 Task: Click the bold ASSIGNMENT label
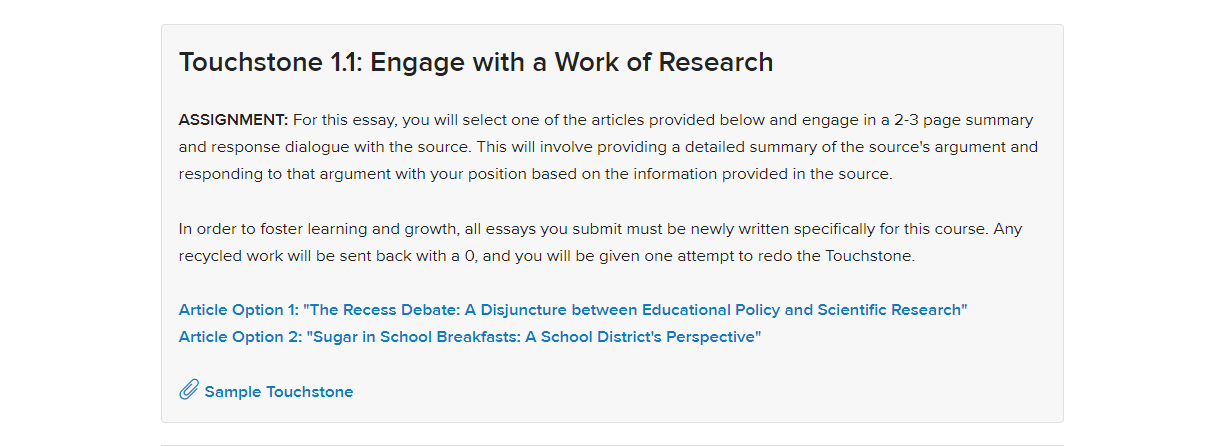pos(233,120)
